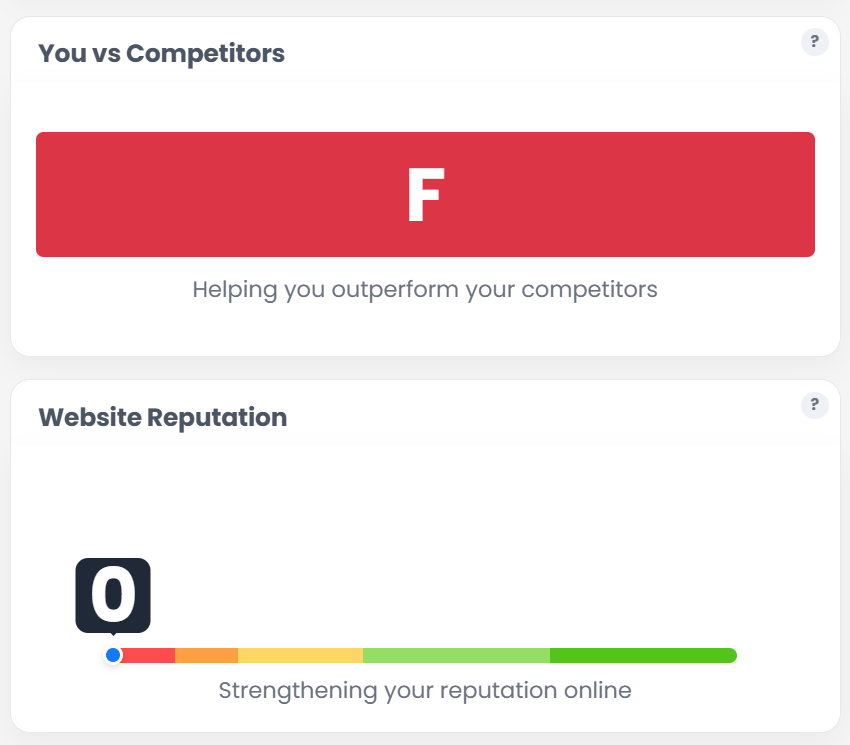Viewport: 850px width, 745px height.
Task: Click 'Strengthening your reputation online' text
Action: click(x=425, y=690)
